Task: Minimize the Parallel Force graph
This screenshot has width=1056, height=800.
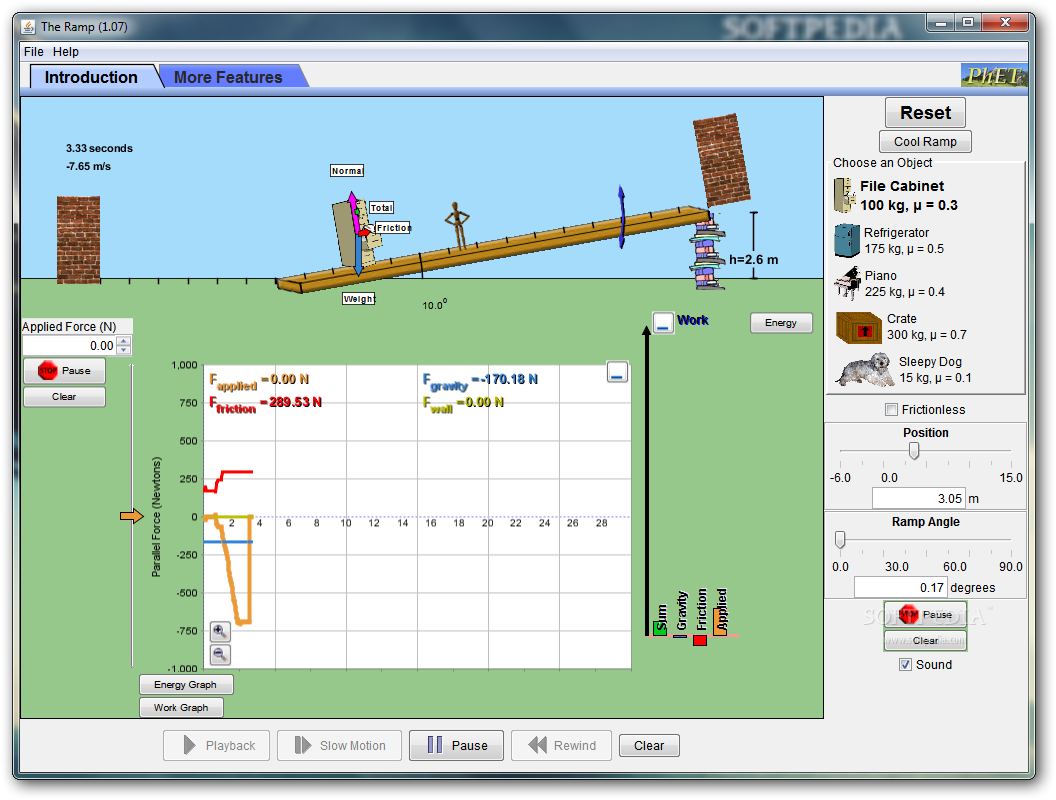Action: point(617,372)
